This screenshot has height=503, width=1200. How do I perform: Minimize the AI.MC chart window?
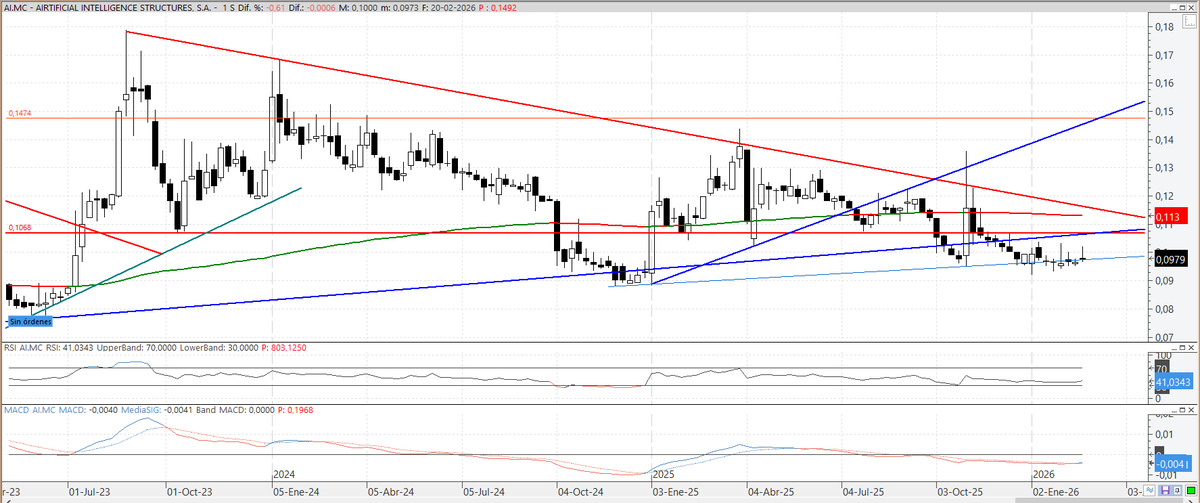pos(1174,8)
